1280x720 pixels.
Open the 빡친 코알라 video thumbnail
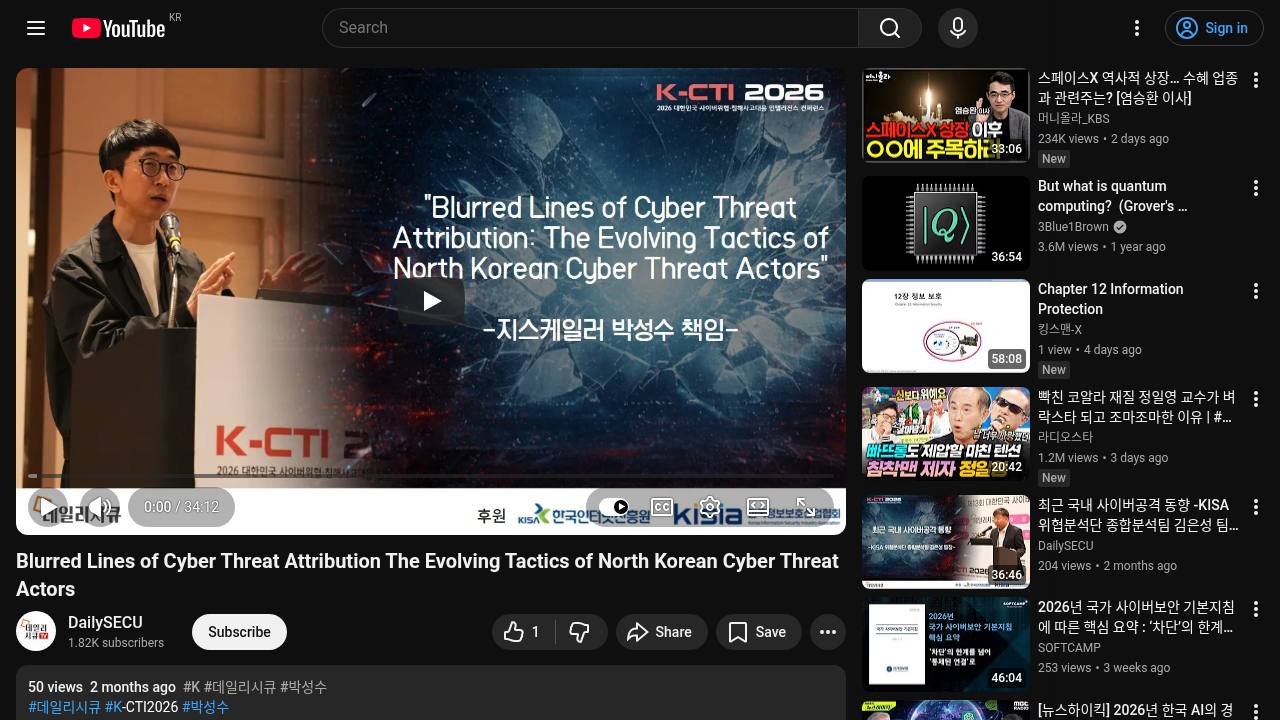point(946,434)
